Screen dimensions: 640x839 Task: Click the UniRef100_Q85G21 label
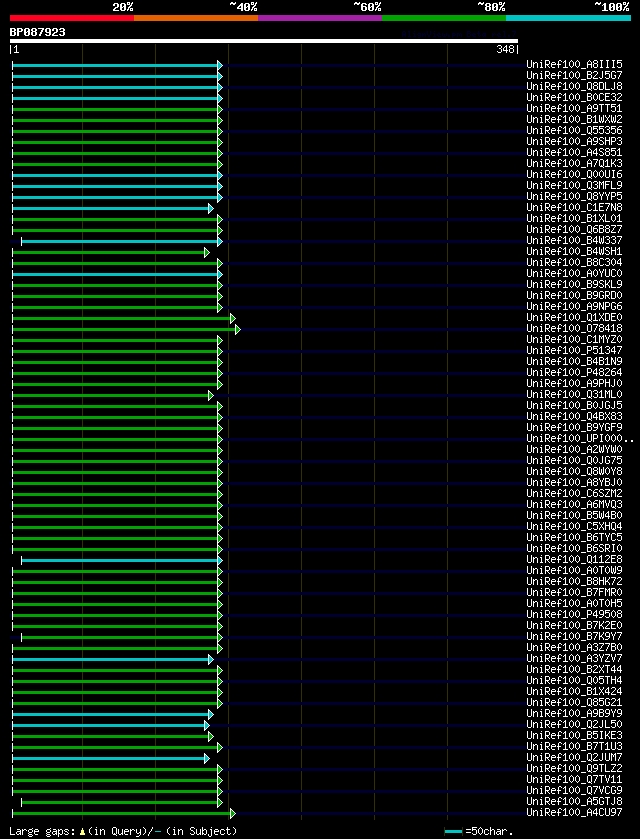tap(574, 703)
